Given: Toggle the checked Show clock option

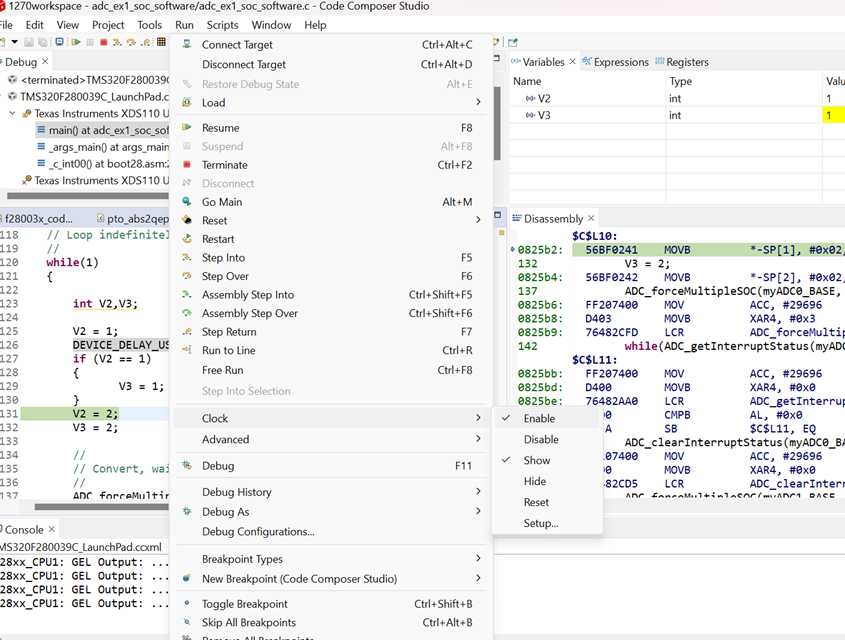Looking at the screenshot, I should (537, 461).
